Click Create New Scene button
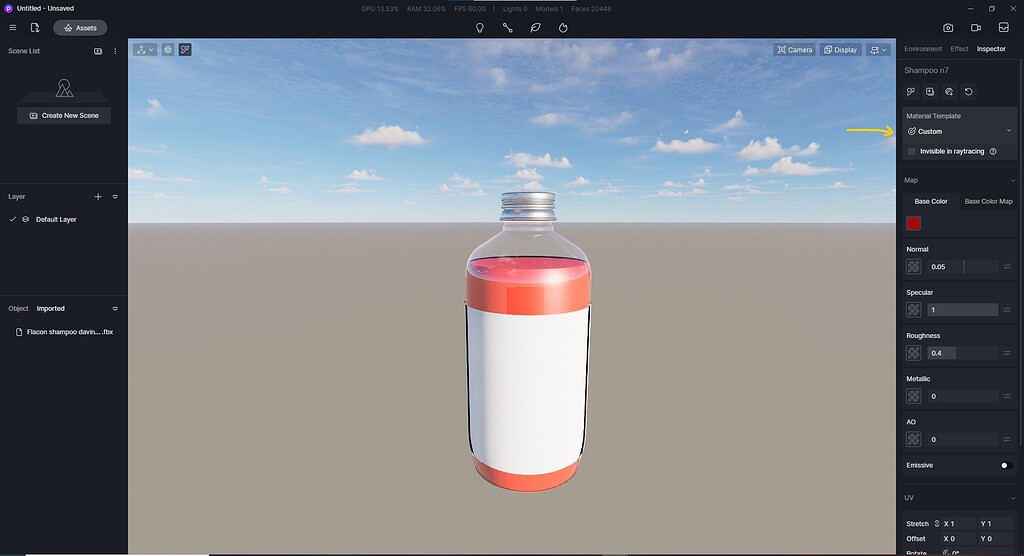This screenshot has width=1024, height=556. pyautogui.click(x=64, y=116)
